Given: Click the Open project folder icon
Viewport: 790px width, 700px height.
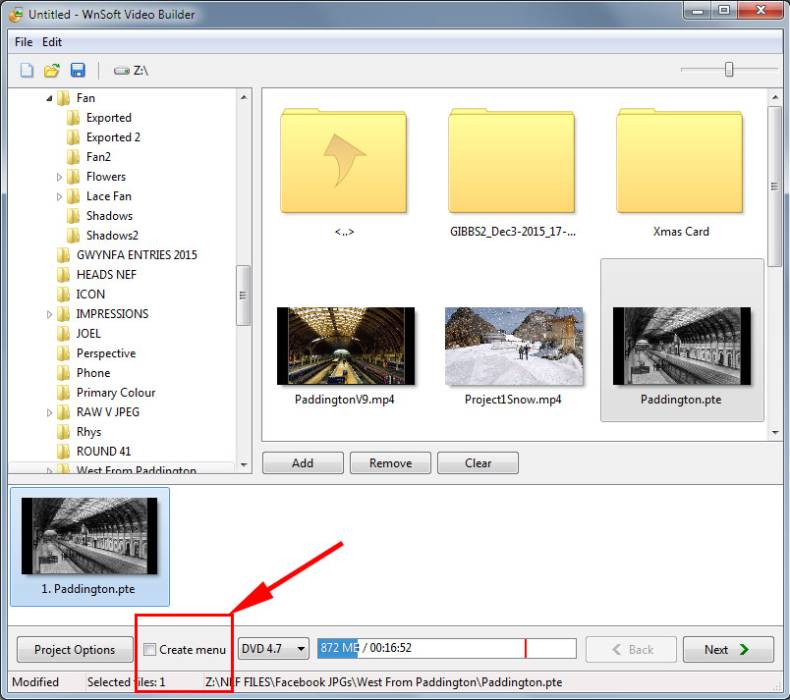Looking at the screenshot, I should (52, 70).
